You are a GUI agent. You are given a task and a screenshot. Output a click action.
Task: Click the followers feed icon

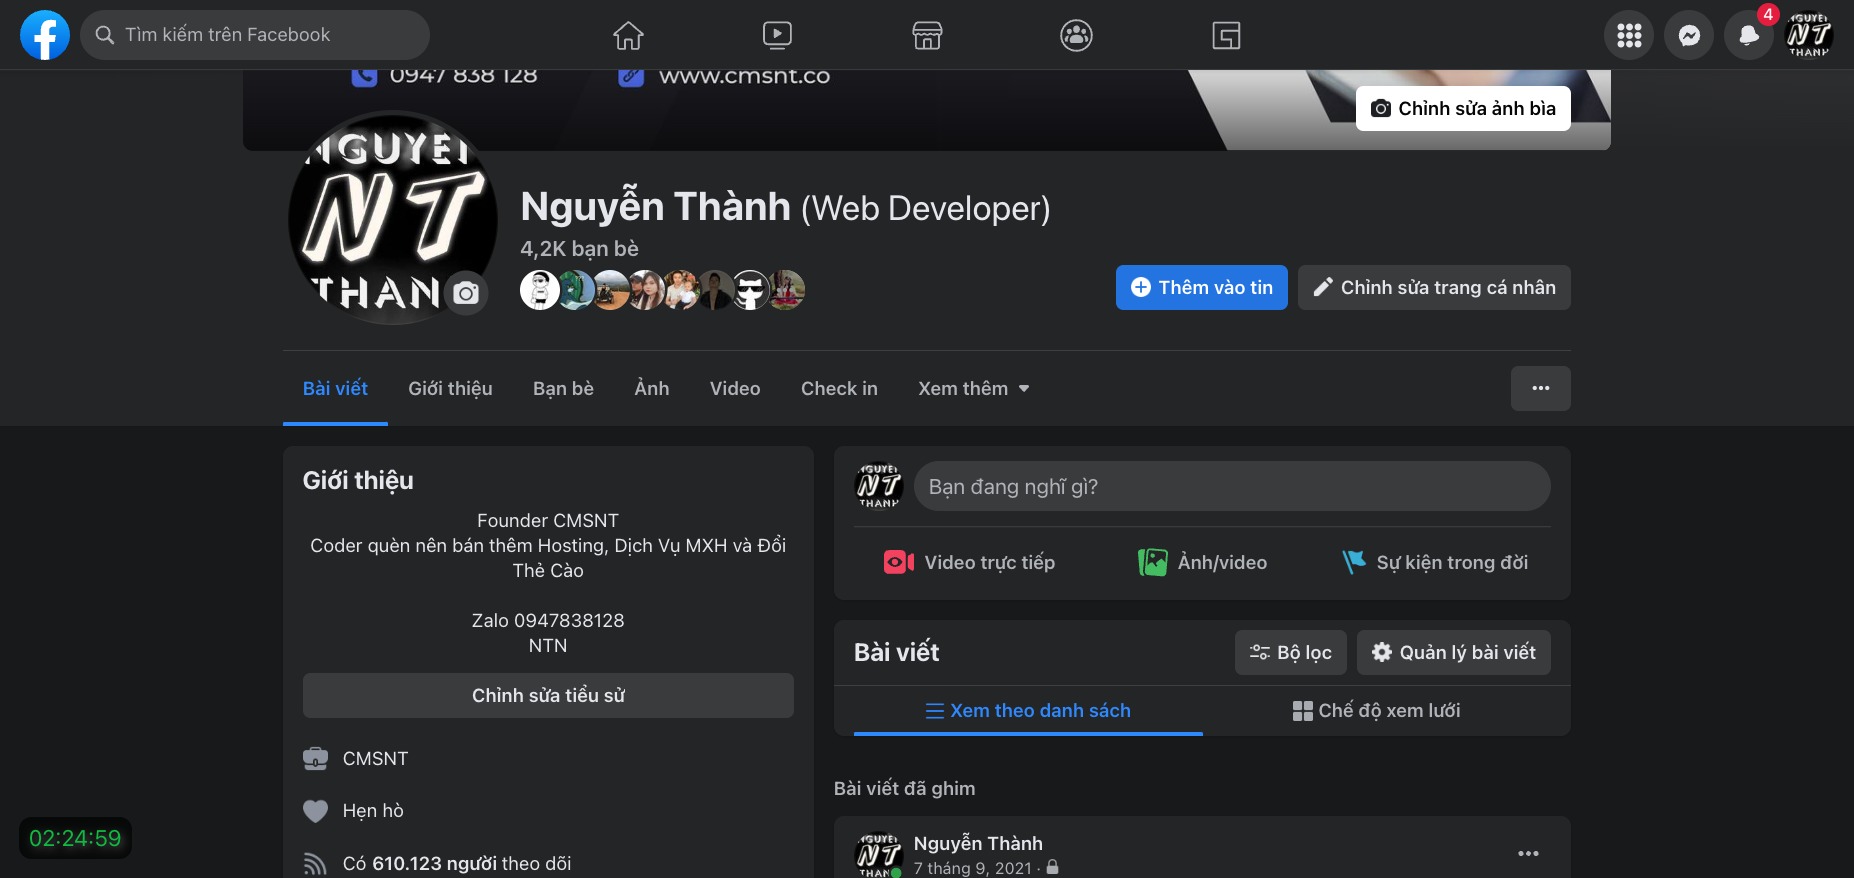pos(315,863)
